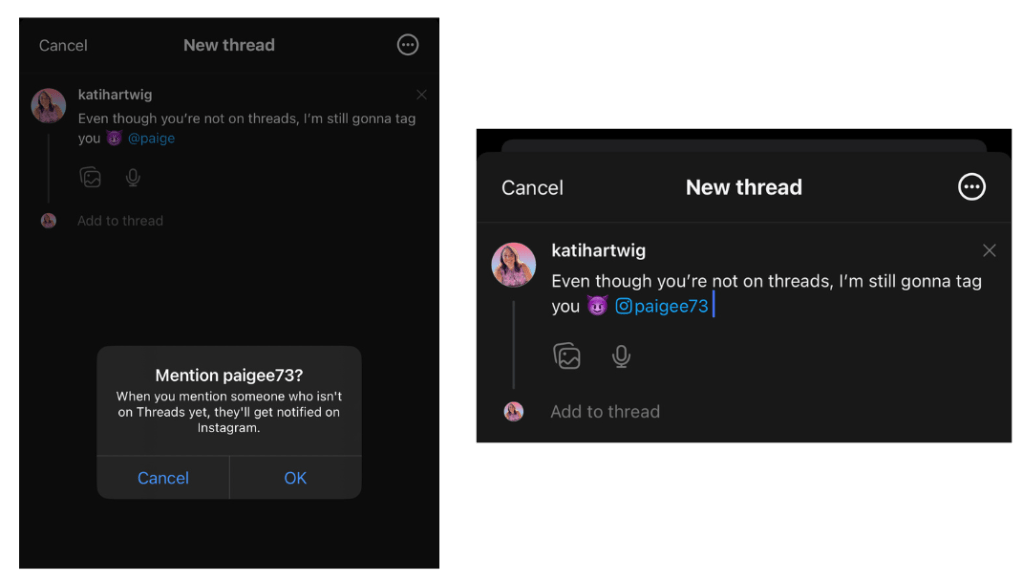Tap the small avatar next to Add to thread
Viewport: 1023px width, 581px height.
click(48, 220)
